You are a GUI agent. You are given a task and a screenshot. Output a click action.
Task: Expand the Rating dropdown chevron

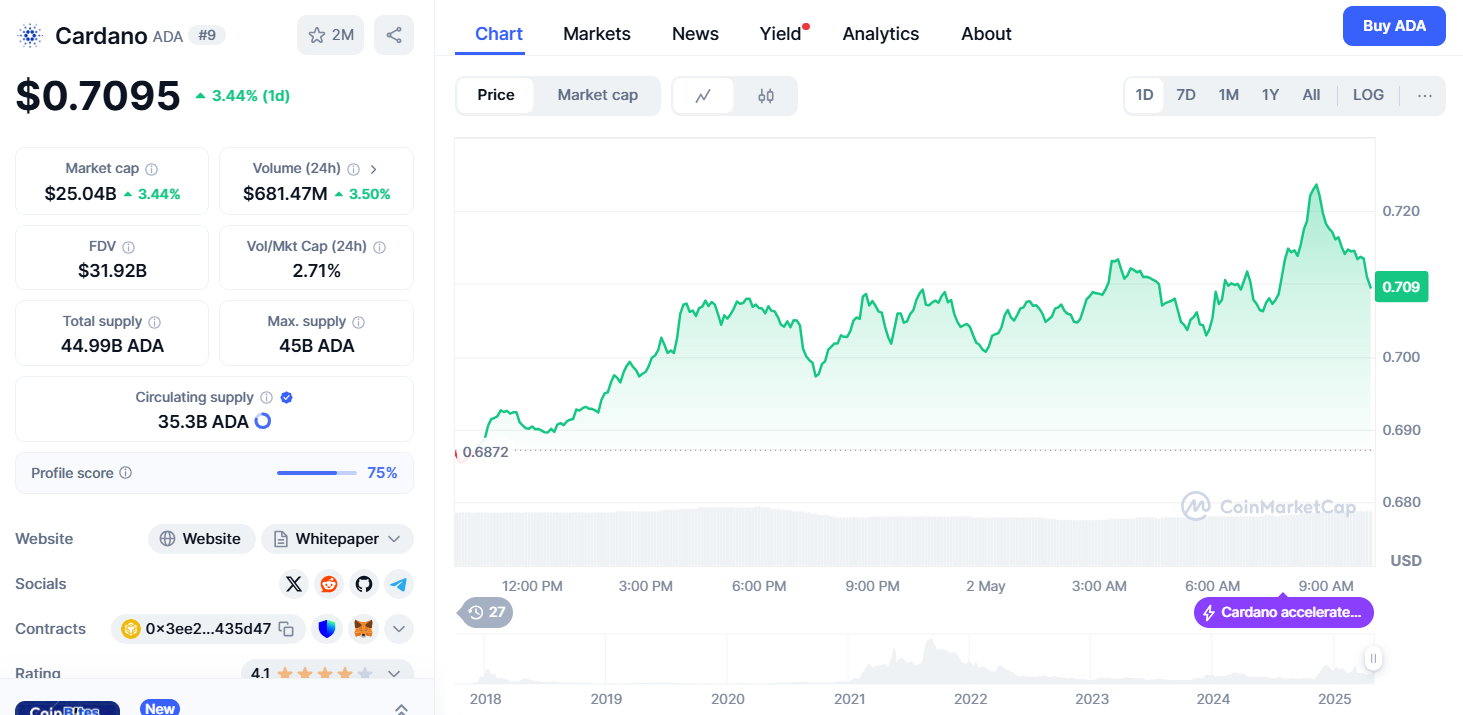[393, 674]
